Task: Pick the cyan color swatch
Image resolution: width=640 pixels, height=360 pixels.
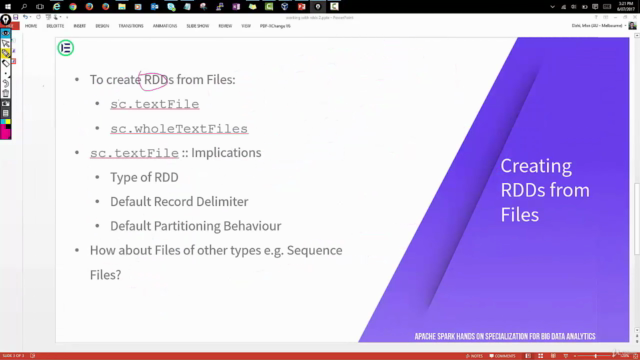Action: [3, 122]
